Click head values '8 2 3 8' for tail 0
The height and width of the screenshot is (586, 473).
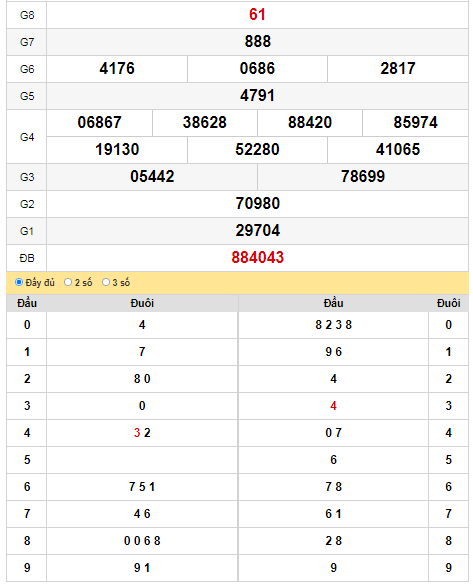(x=334, y=325)
